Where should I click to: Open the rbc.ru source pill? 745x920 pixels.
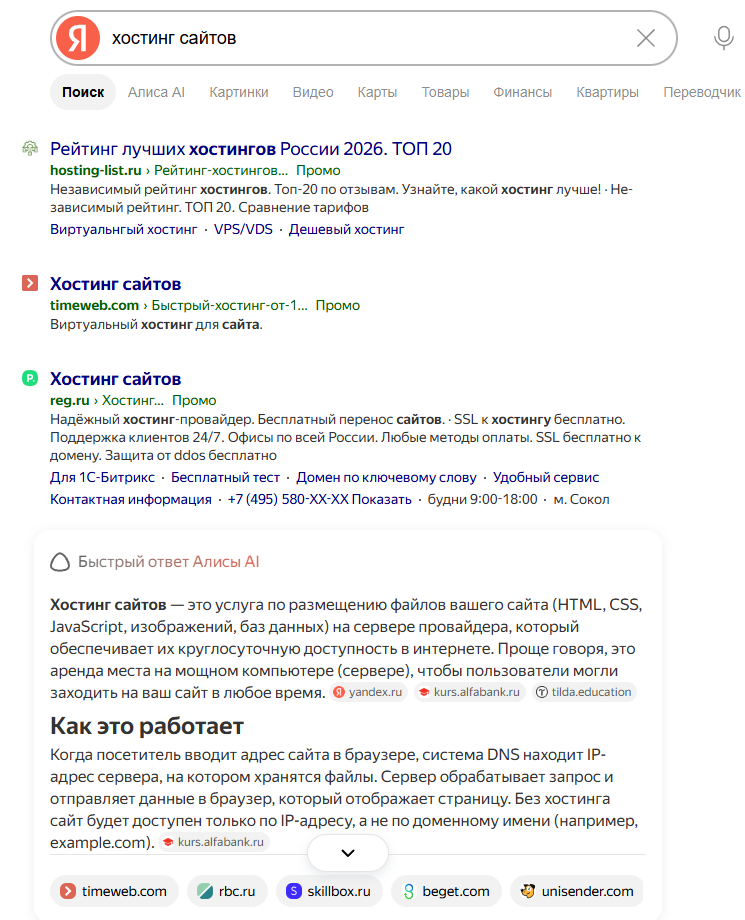(x=227, y=891)
